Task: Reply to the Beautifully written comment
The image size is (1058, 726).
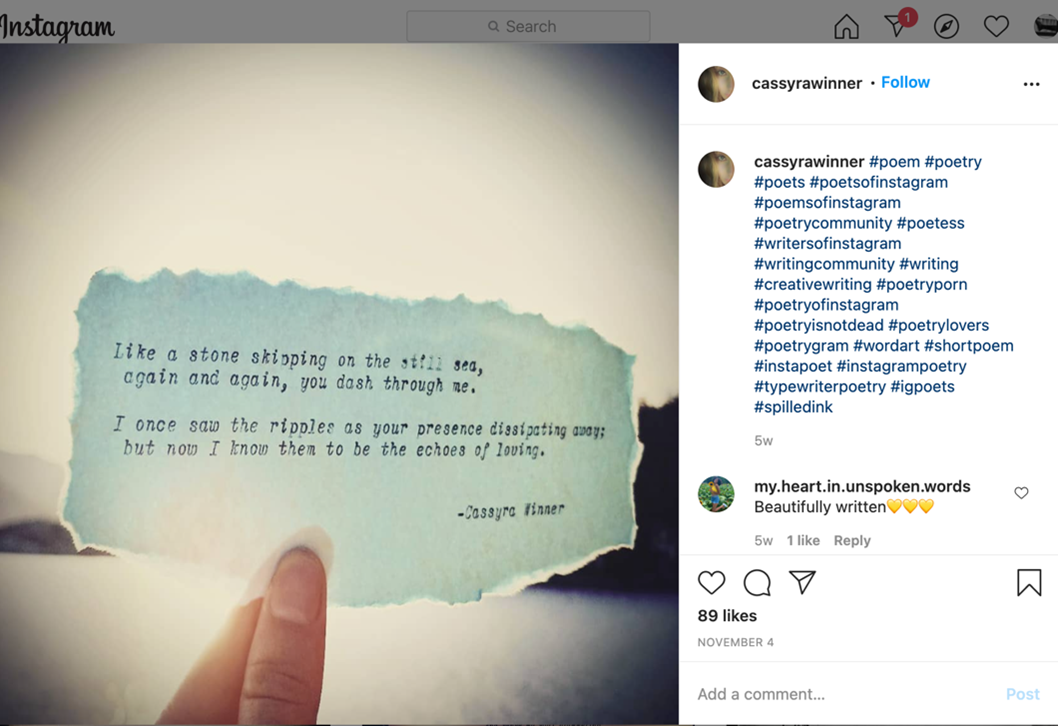Action: [x=852, y=540]
